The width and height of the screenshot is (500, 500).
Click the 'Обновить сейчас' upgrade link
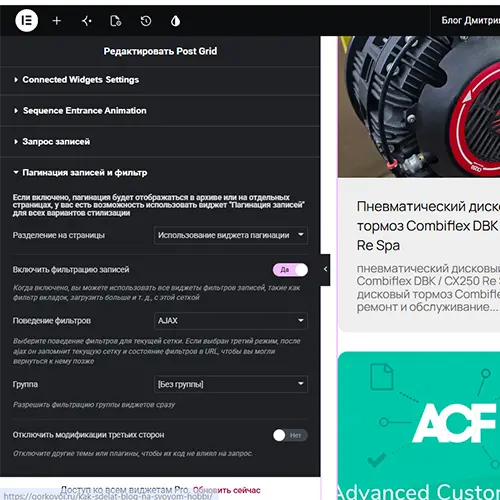227,490
